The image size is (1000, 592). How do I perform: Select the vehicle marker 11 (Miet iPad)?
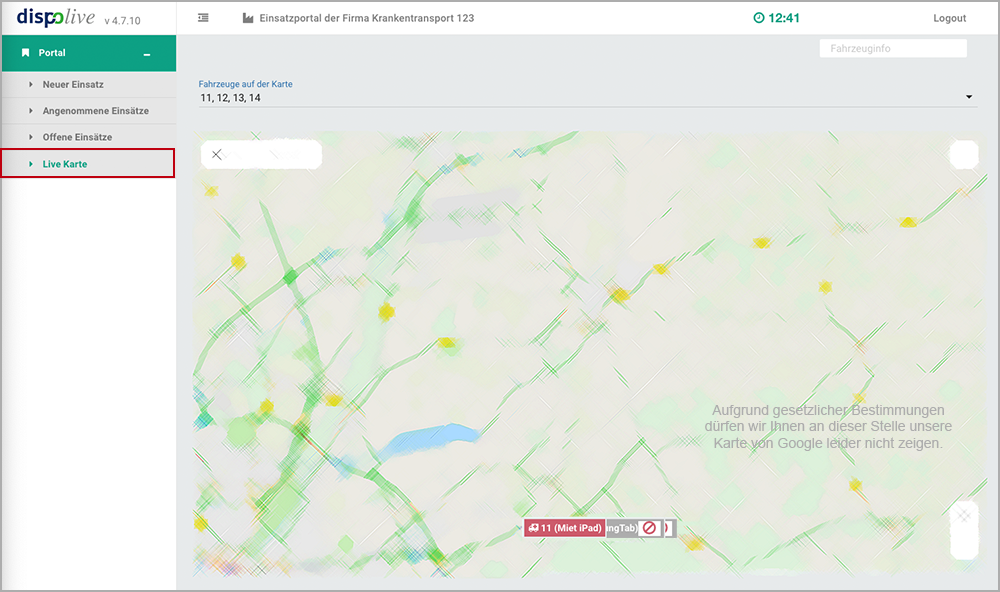click(x=565, y=528)
